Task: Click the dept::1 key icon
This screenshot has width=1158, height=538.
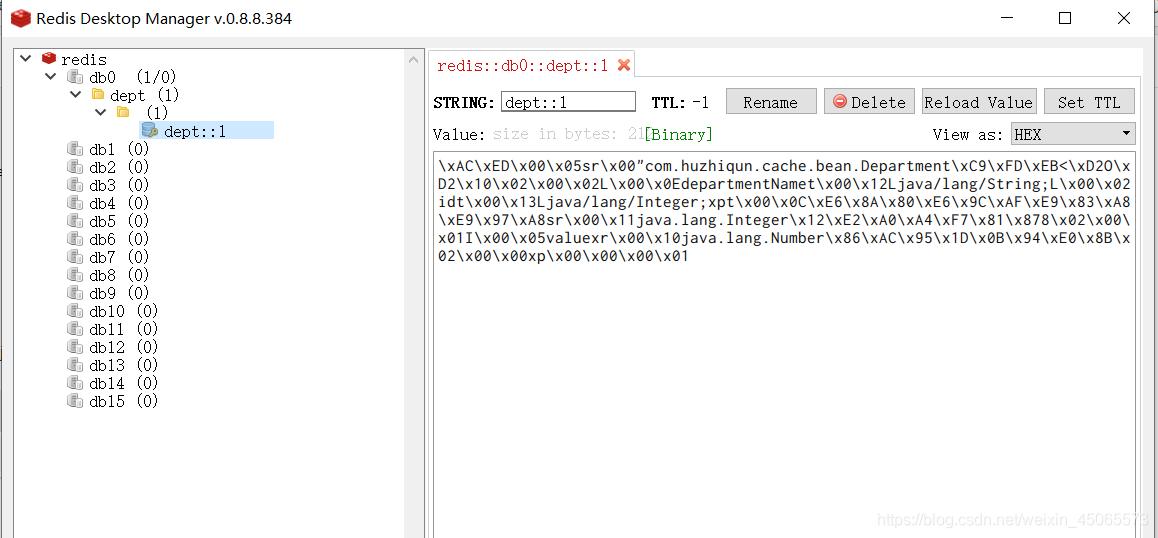Action: [x=150, y=131]
